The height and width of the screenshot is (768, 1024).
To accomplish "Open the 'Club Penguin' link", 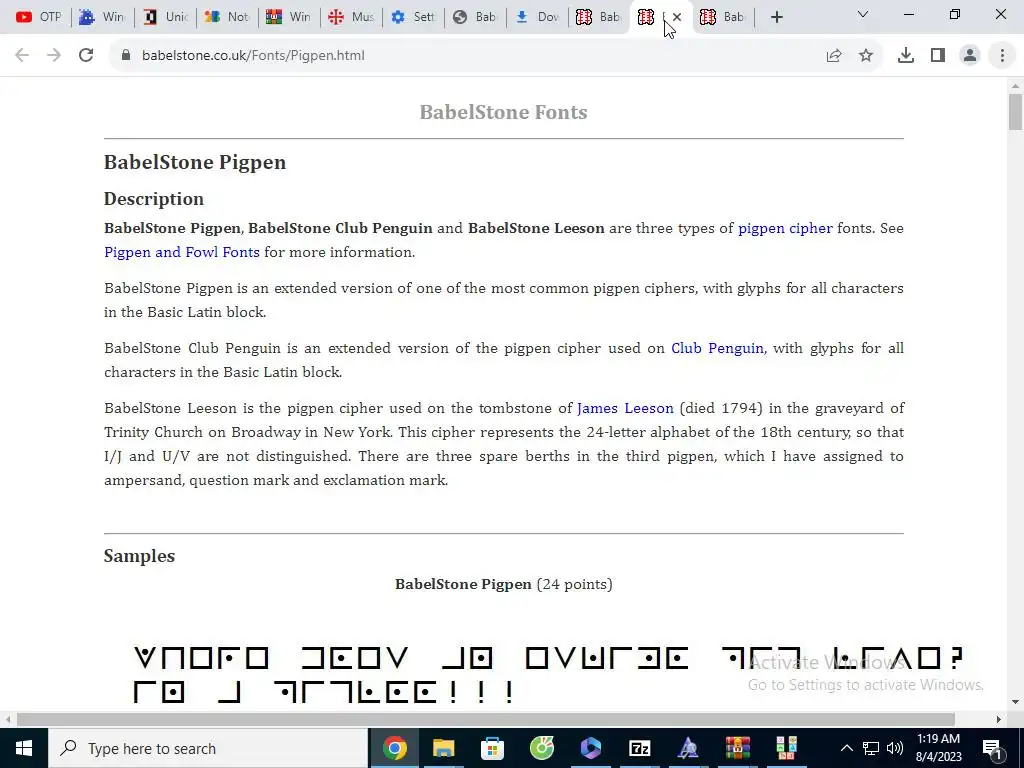I will pos(717,348).
